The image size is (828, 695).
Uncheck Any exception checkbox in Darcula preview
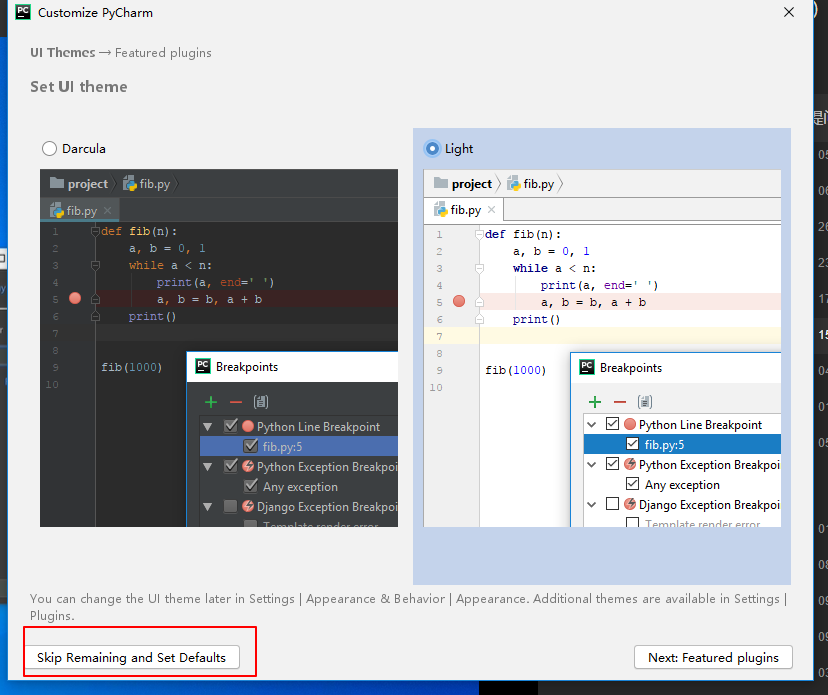point(251,486)
